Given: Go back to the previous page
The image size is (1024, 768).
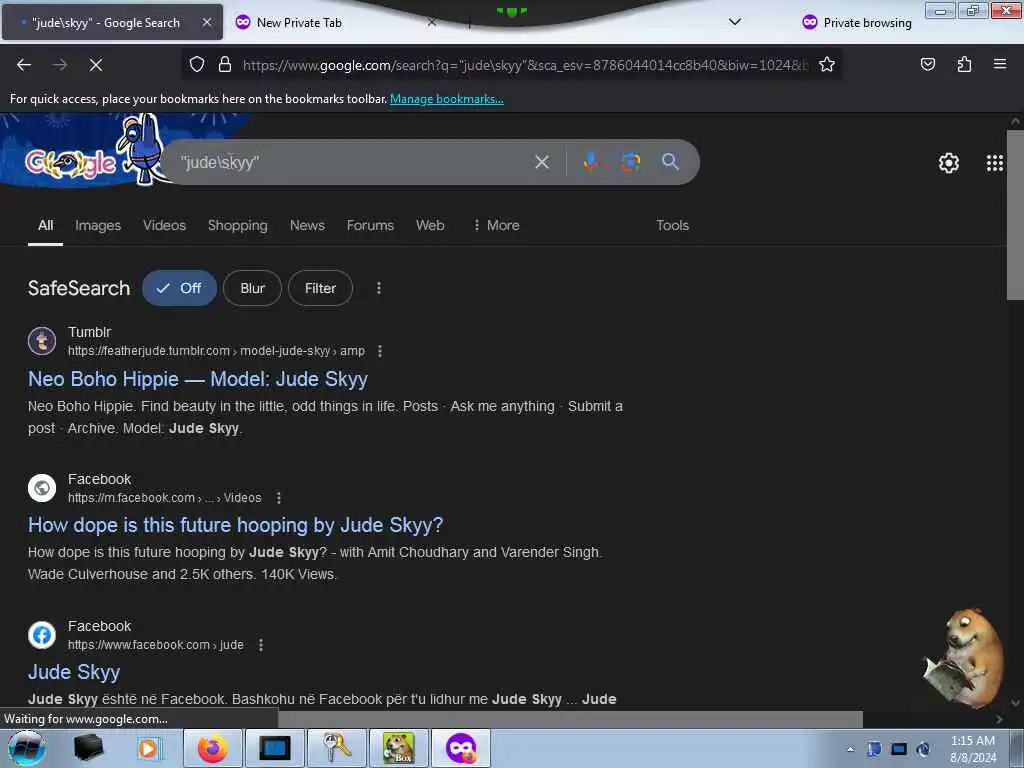Looking at the screenshot, I should point(24,65).
